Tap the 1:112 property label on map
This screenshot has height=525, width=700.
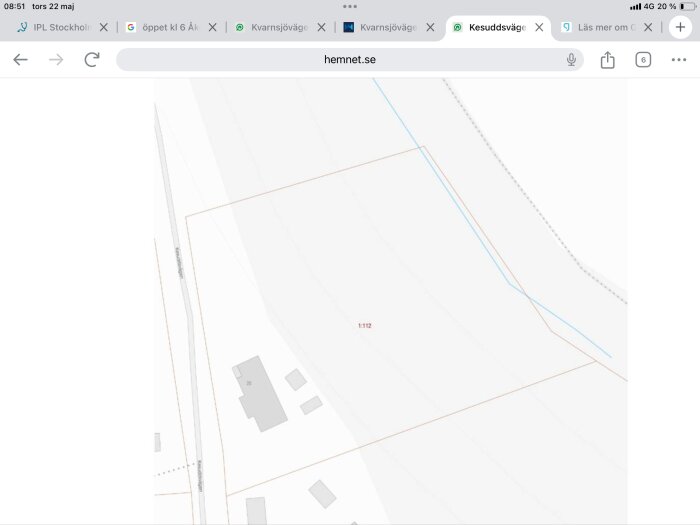point(364,325)
